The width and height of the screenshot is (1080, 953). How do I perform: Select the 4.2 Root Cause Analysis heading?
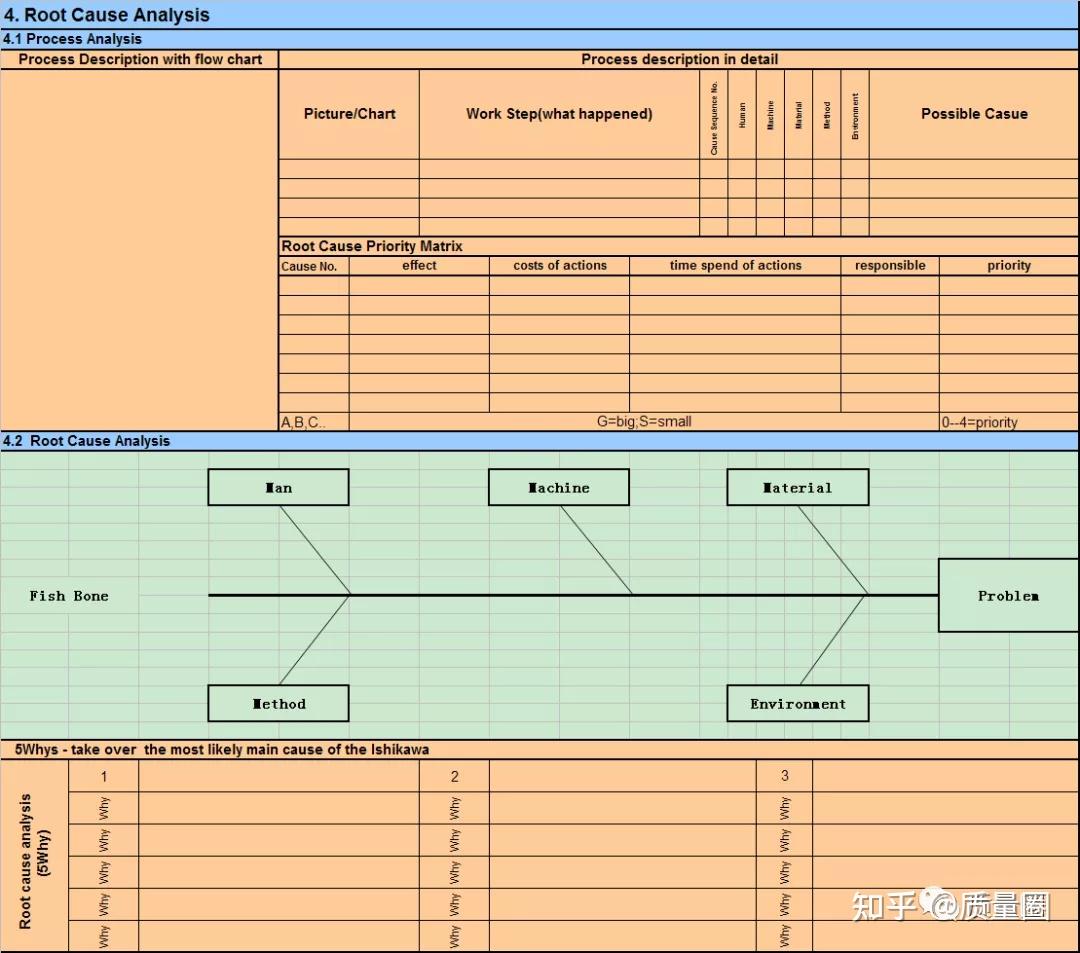pyautogui.click(x=86, y=441)
